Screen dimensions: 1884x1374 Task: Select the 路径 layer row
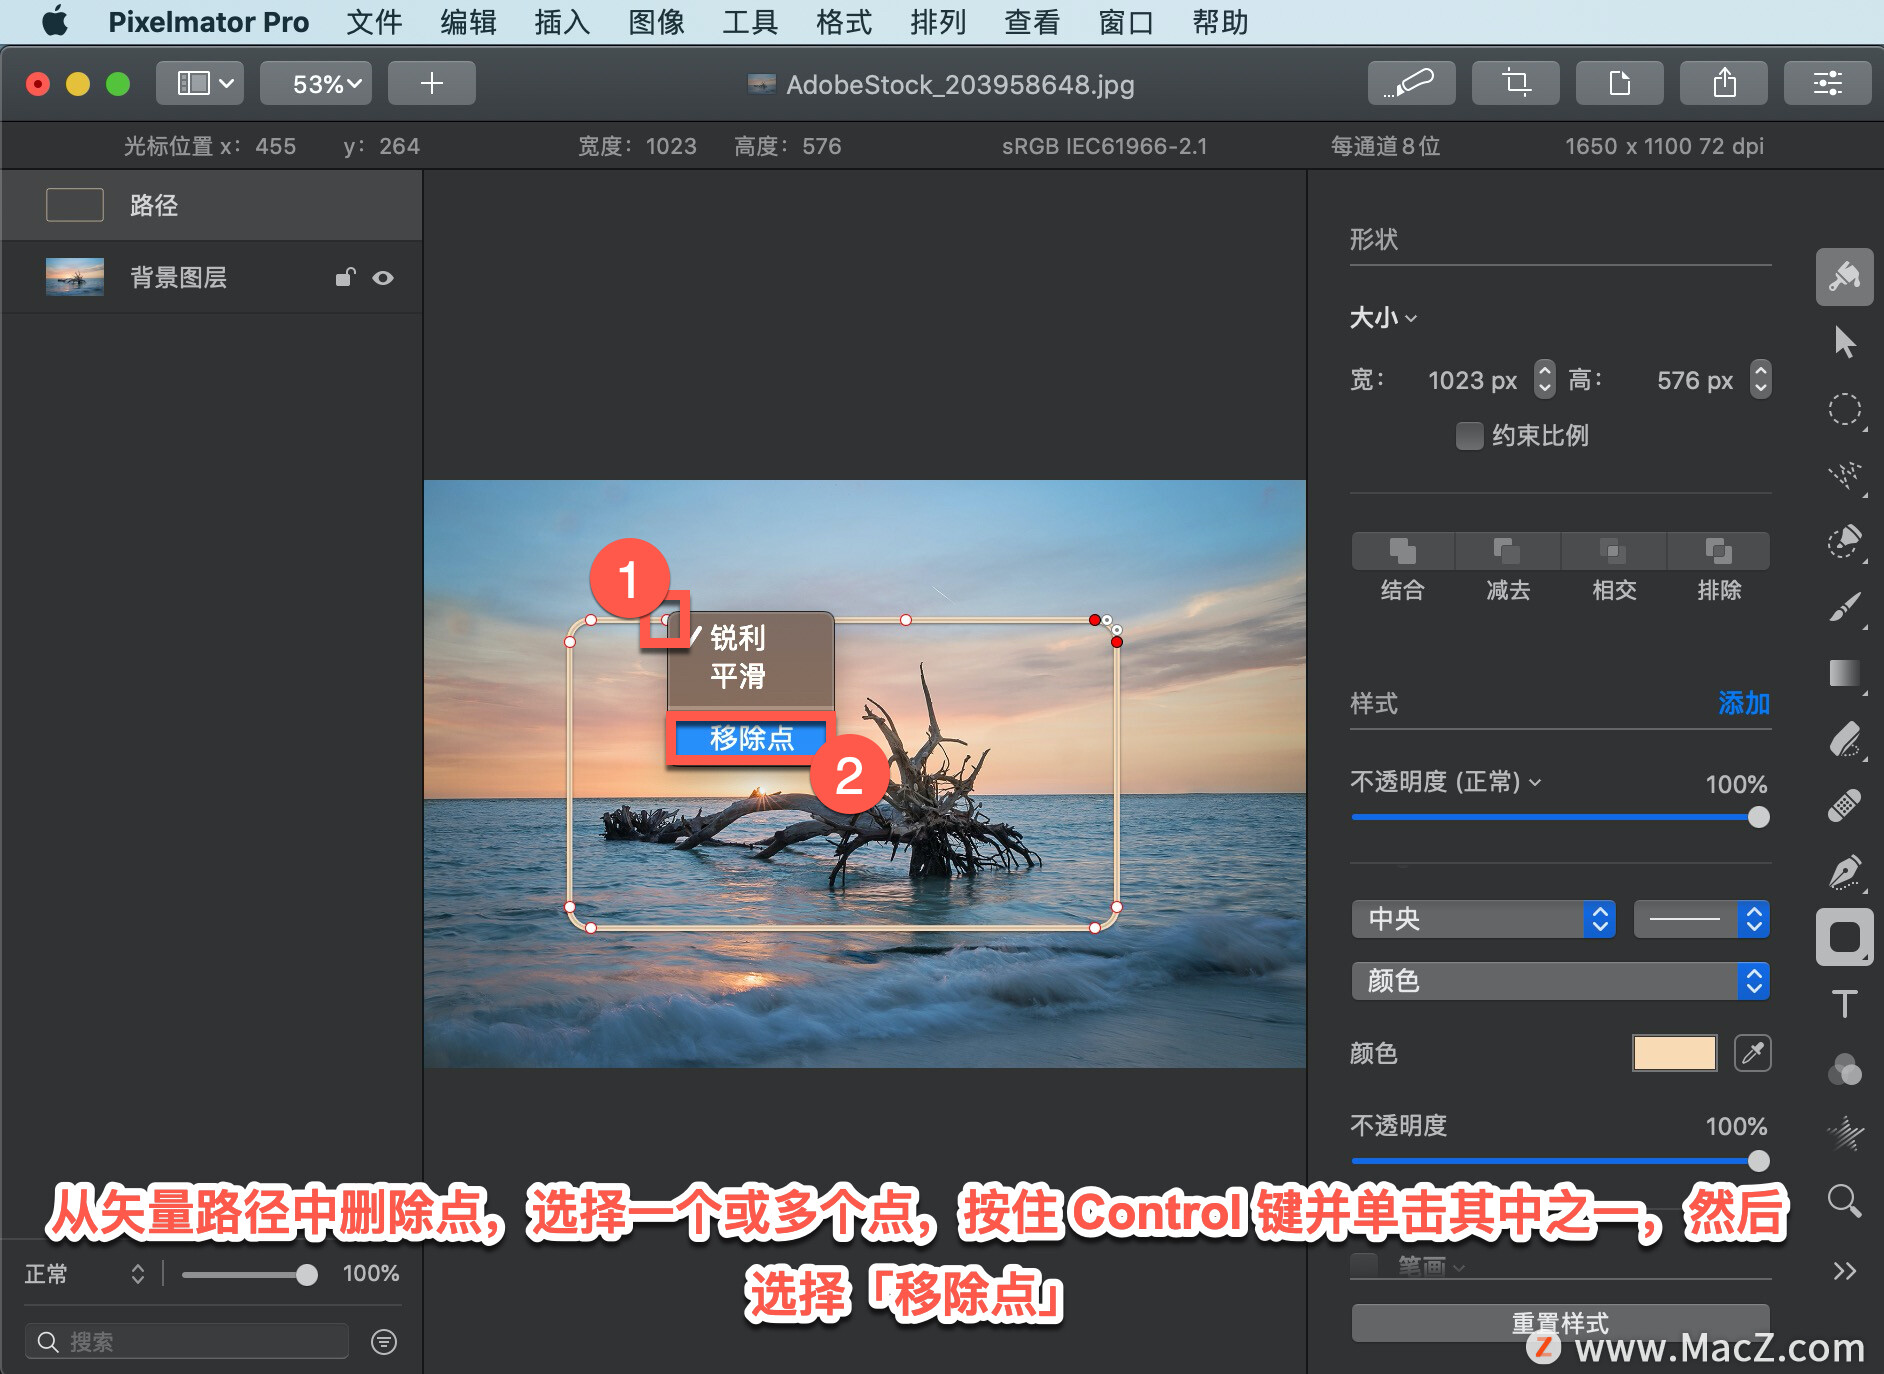211,205
